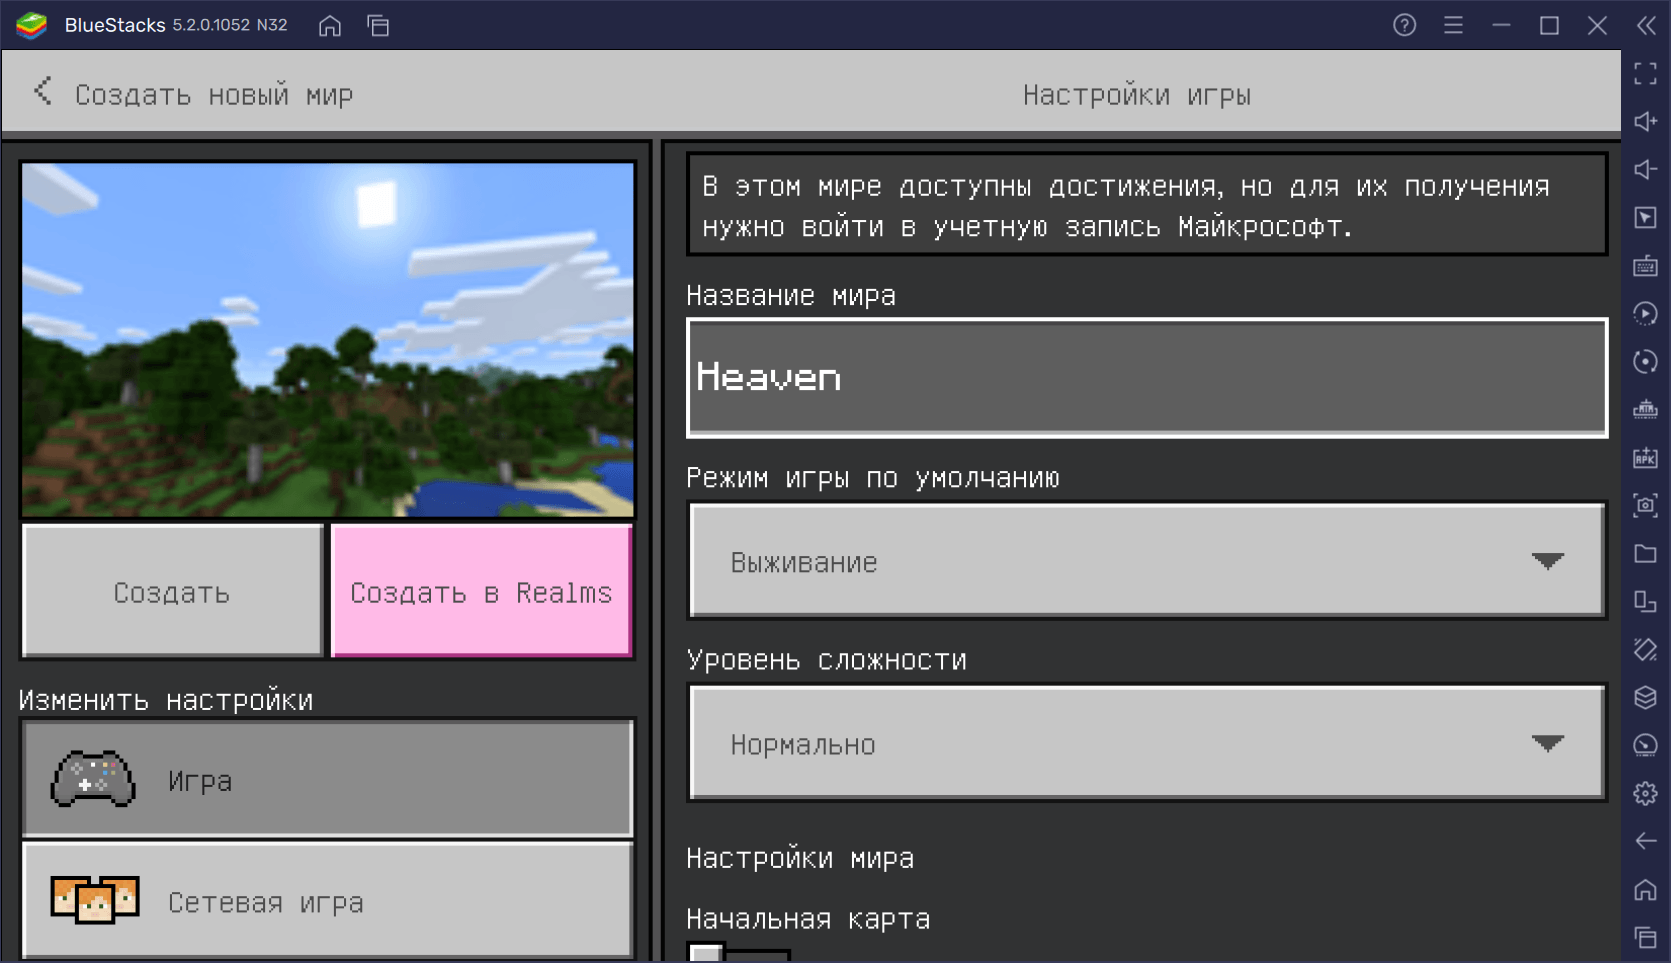Image resolution: width=1671 pixels, height=963 pixels.
Task: Go back using the Создать новый мир arrow
Action: point(43,93)
